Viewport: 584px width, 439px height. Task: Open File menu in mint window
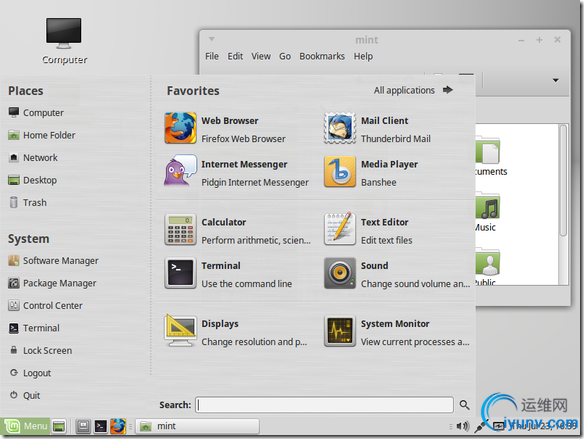coord(212,56)
